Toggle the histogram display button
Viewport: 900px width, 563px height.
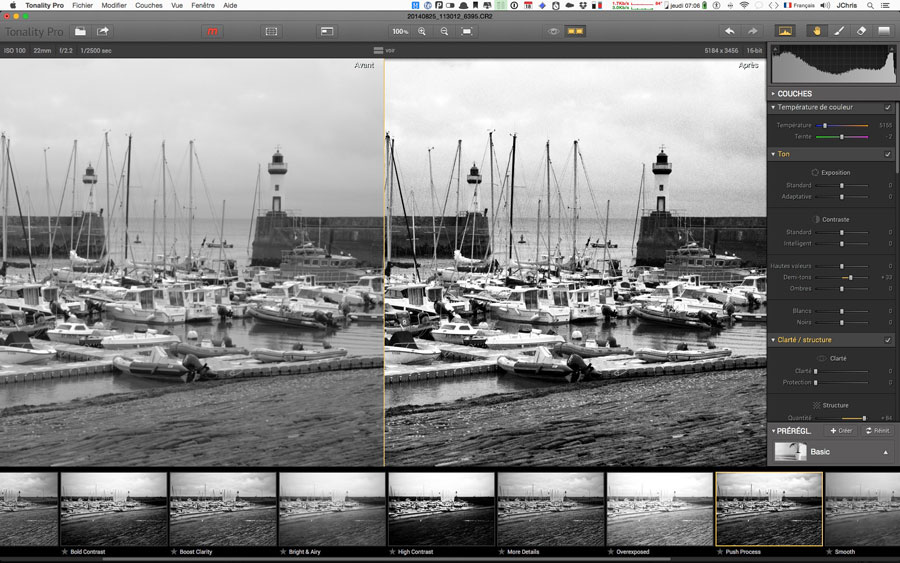pyautogui.click(x=785, y=31)
